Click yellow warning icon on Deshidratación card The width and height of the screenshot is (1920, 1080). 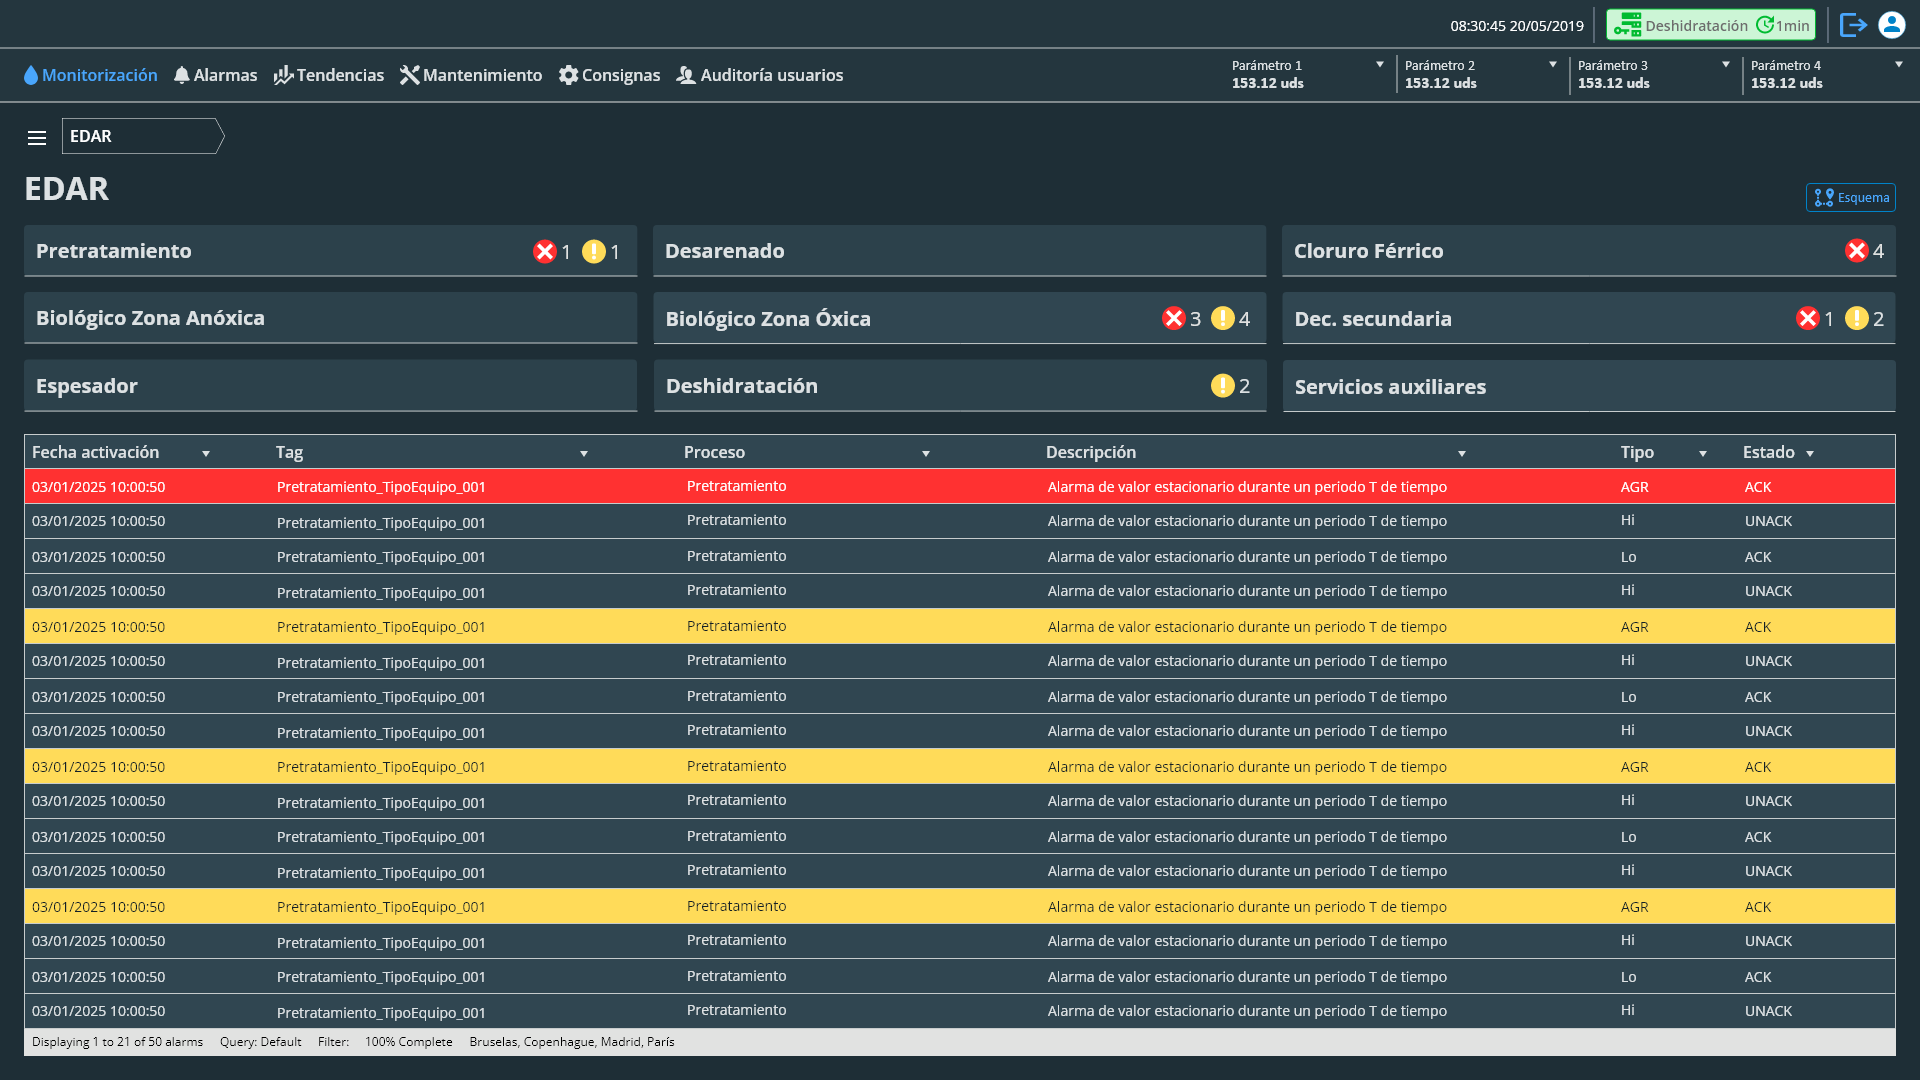tap(1222, 386)
